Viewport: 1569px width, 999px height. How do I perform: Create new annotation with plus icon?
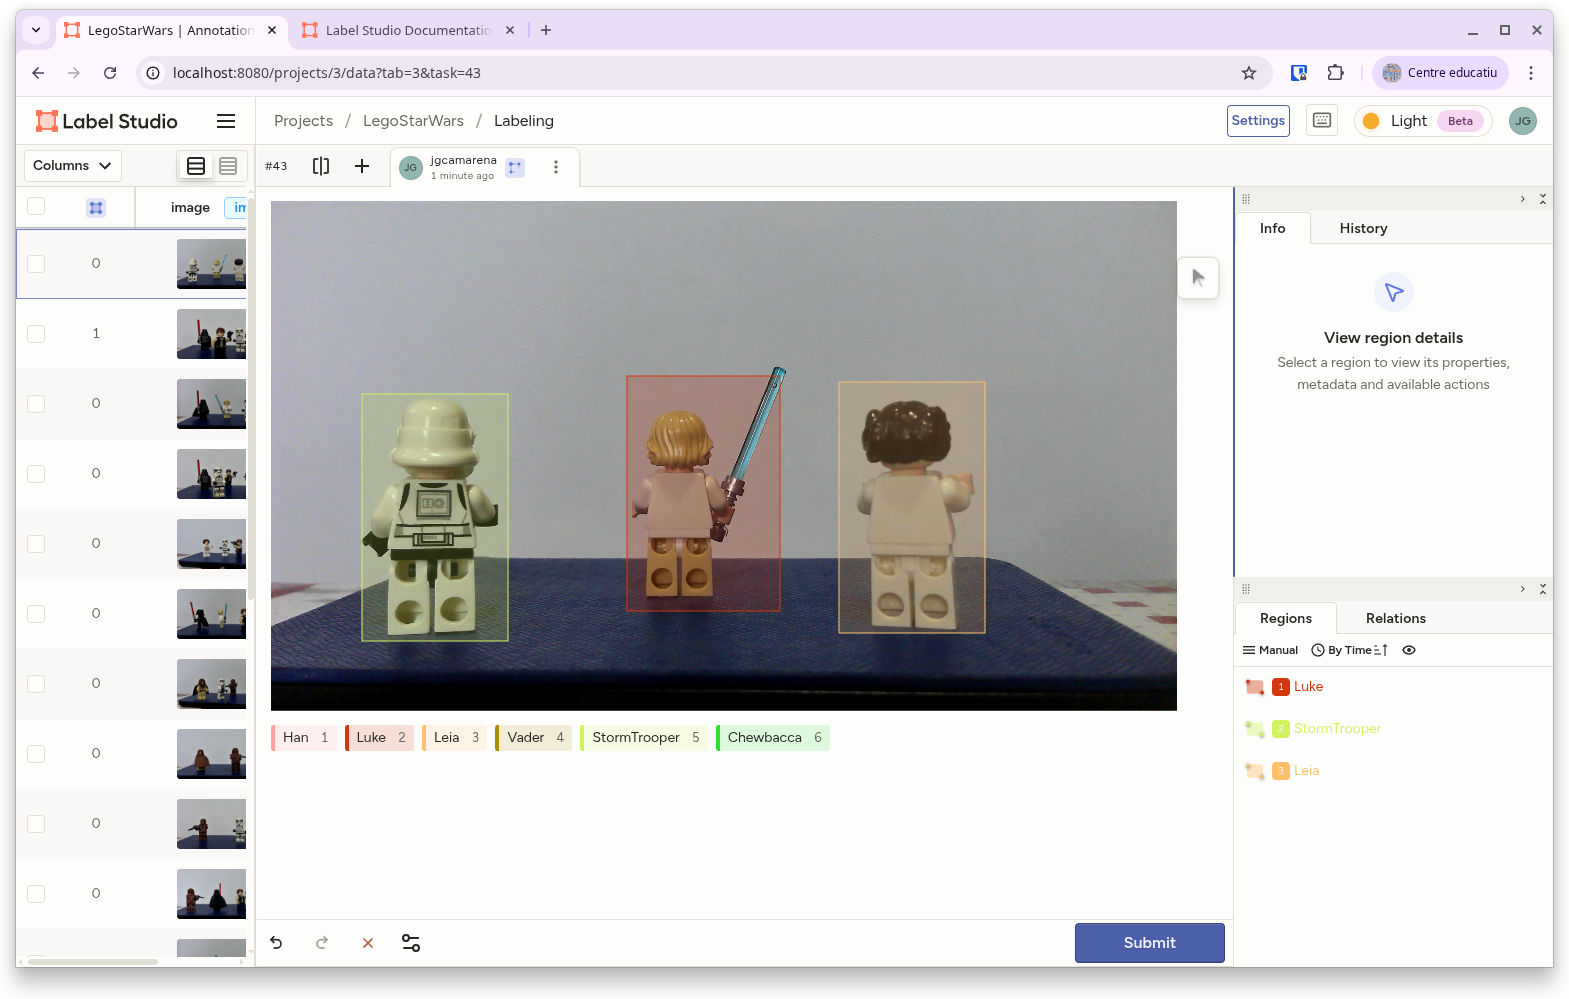pyautogui.click(x=362, y=166)
